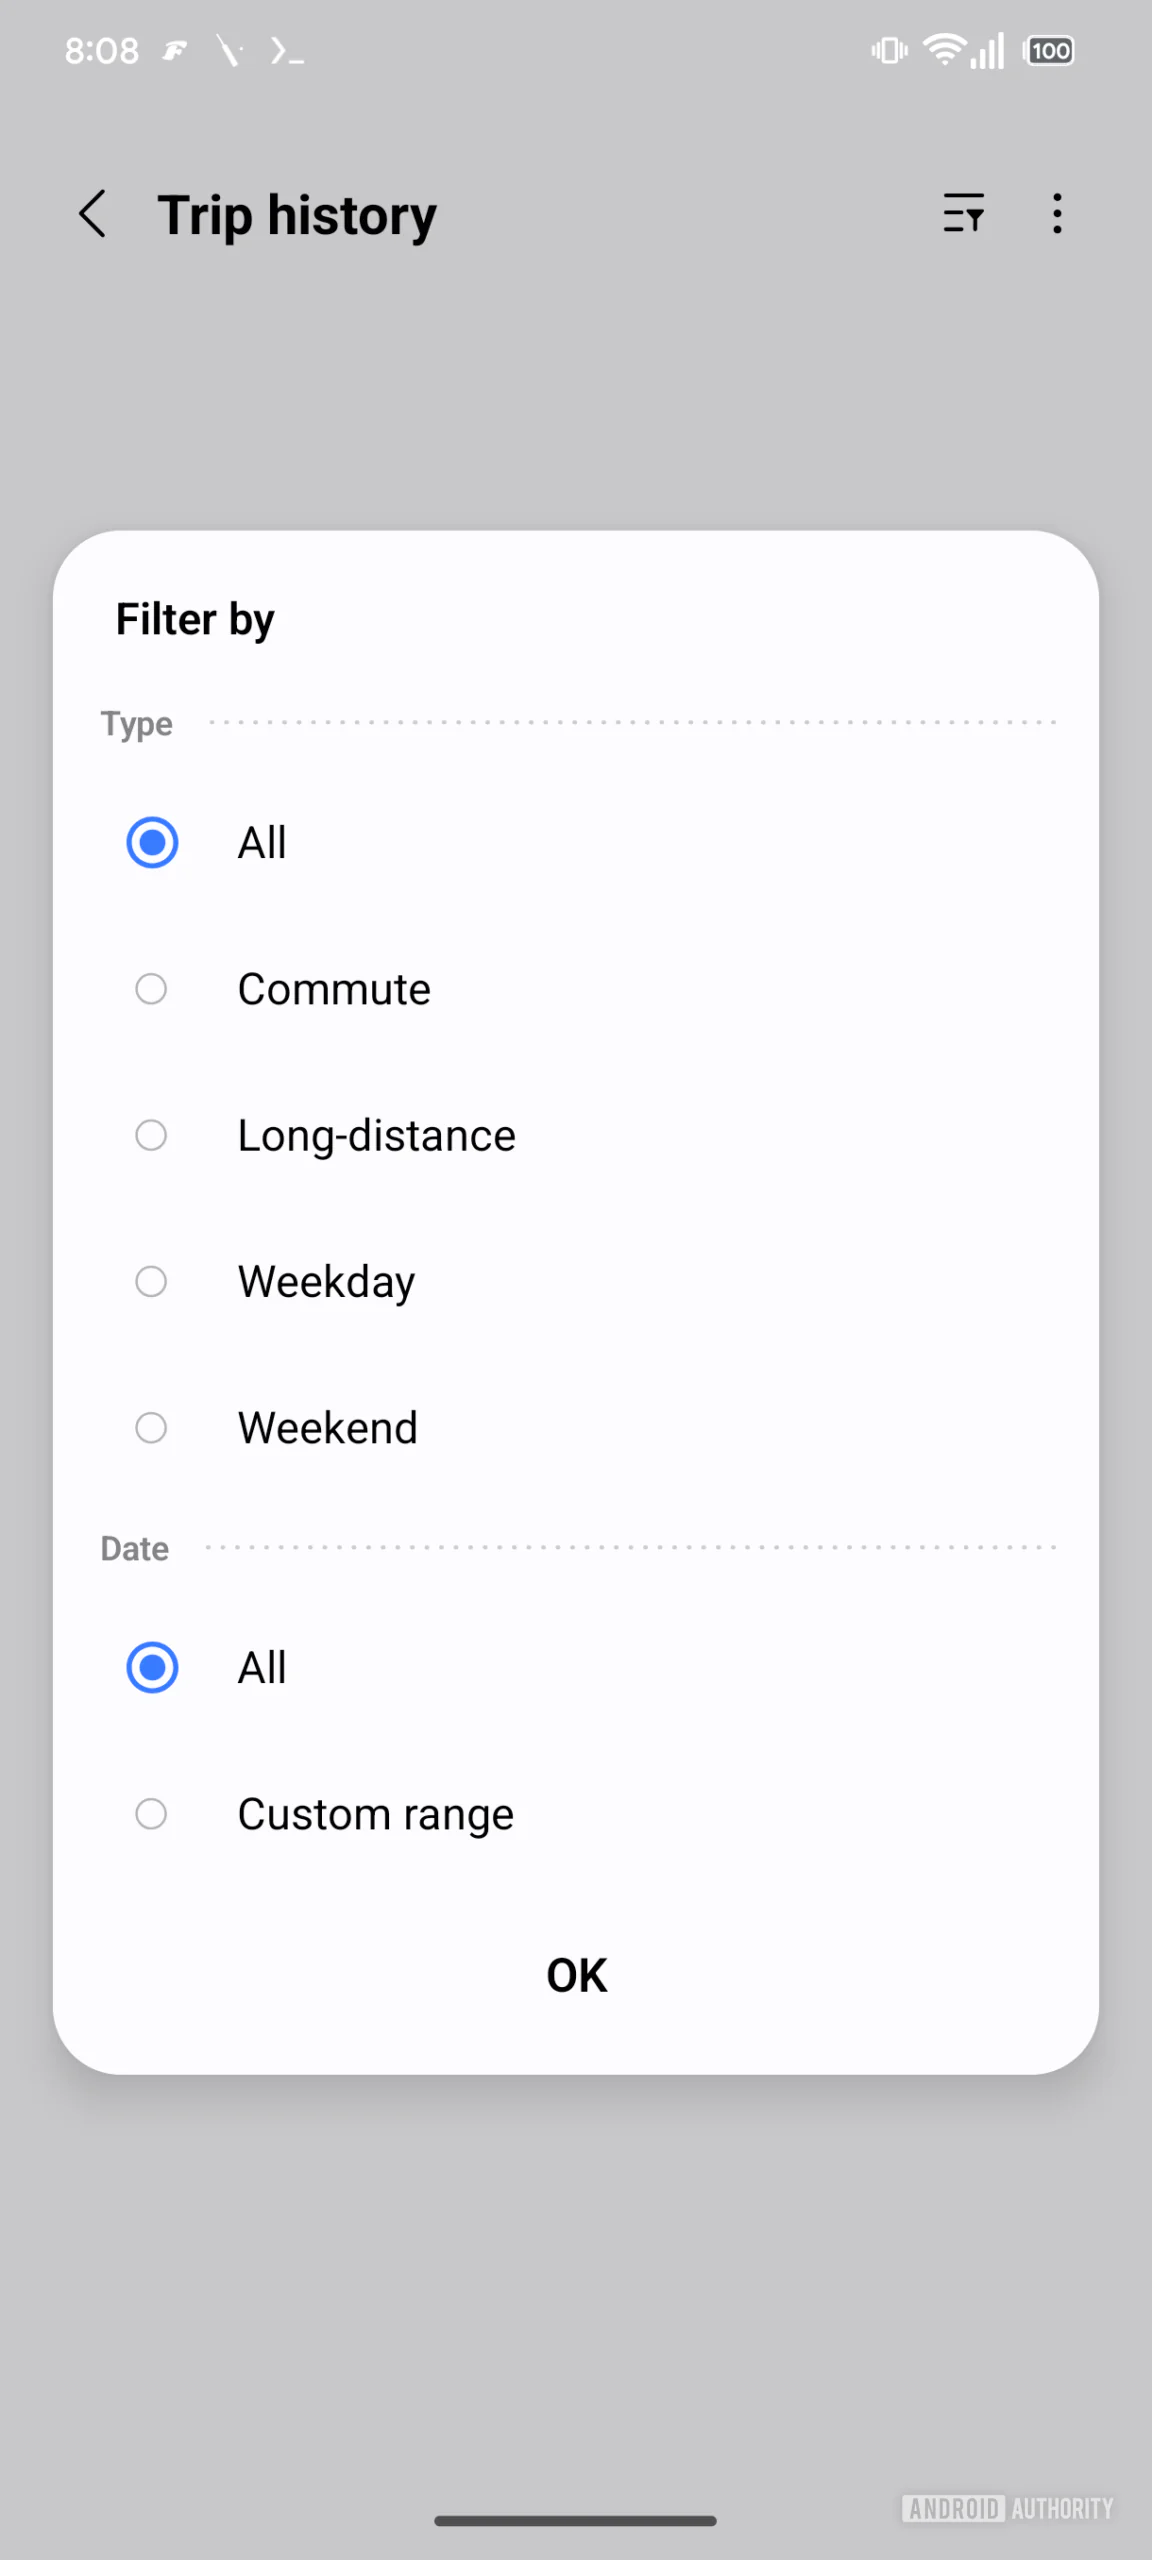
Task: Tap the clock showing 8:08
Action: (x=102, y=50)
